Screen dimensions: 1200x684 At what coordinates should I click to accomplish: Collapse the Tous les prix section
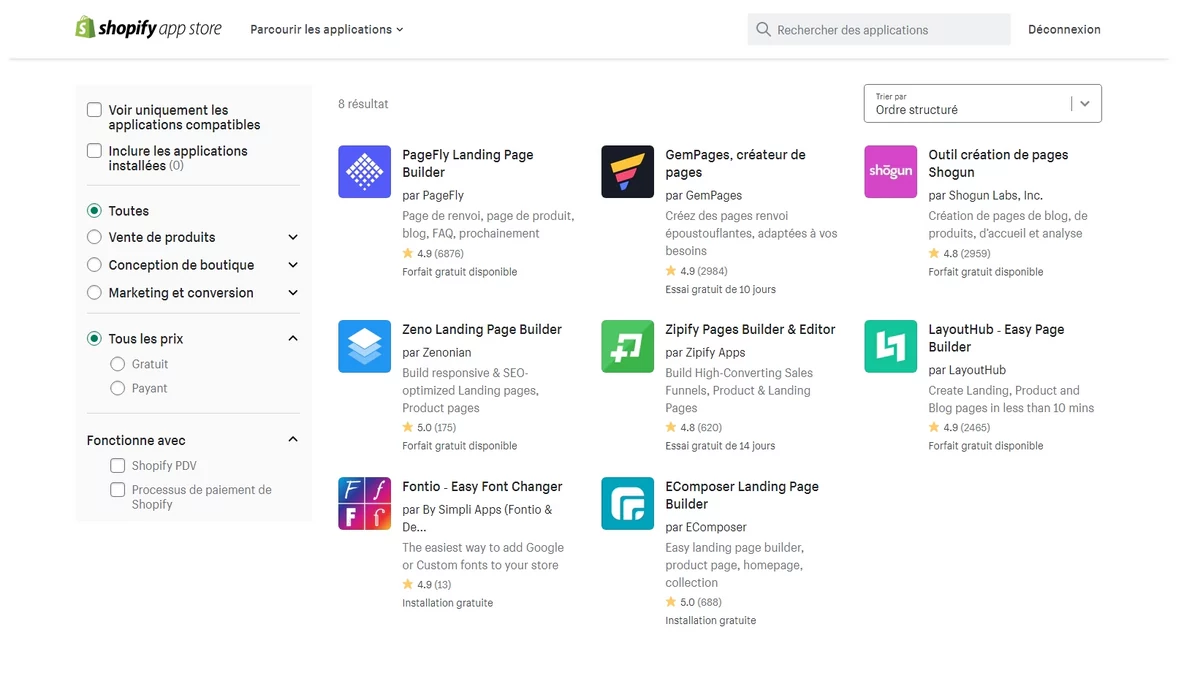point(293,339)
